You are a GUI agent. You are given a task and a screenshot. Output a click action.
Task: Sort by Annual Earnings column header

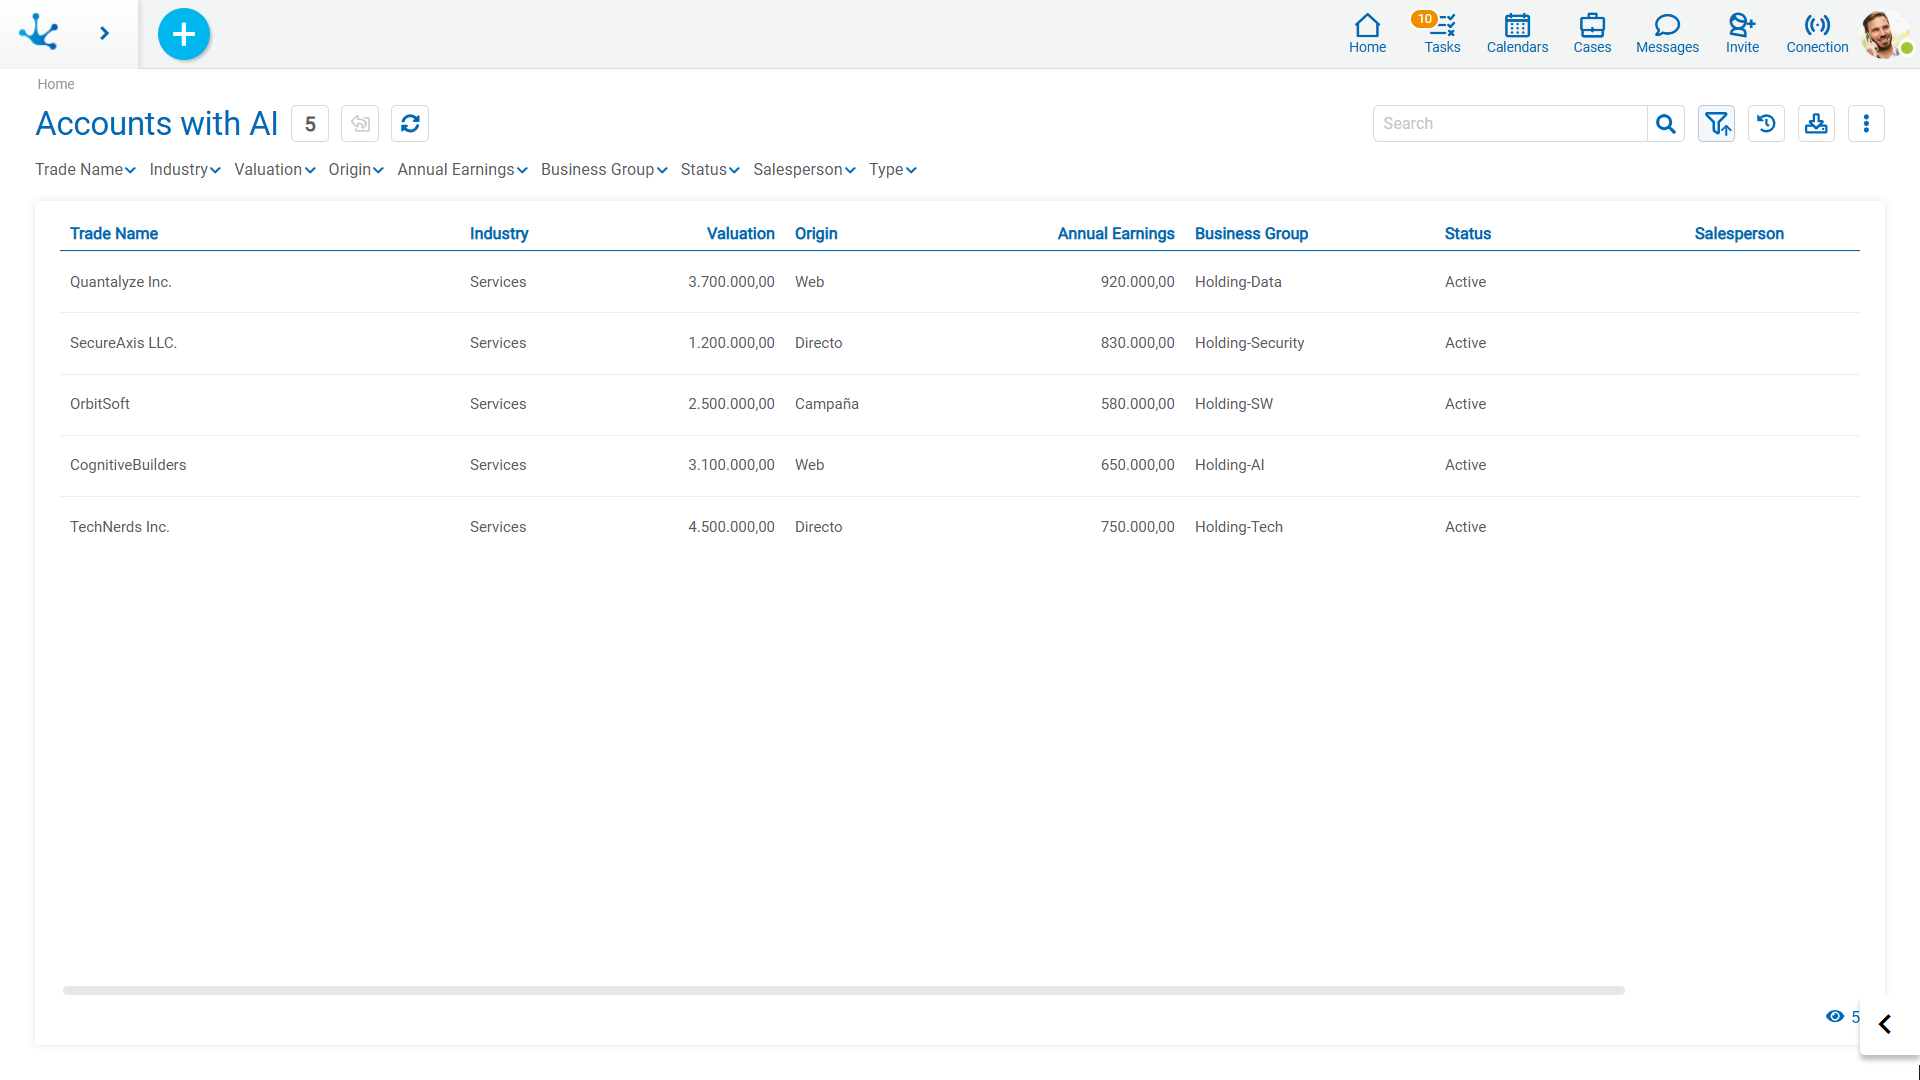tap(1116, 233)
